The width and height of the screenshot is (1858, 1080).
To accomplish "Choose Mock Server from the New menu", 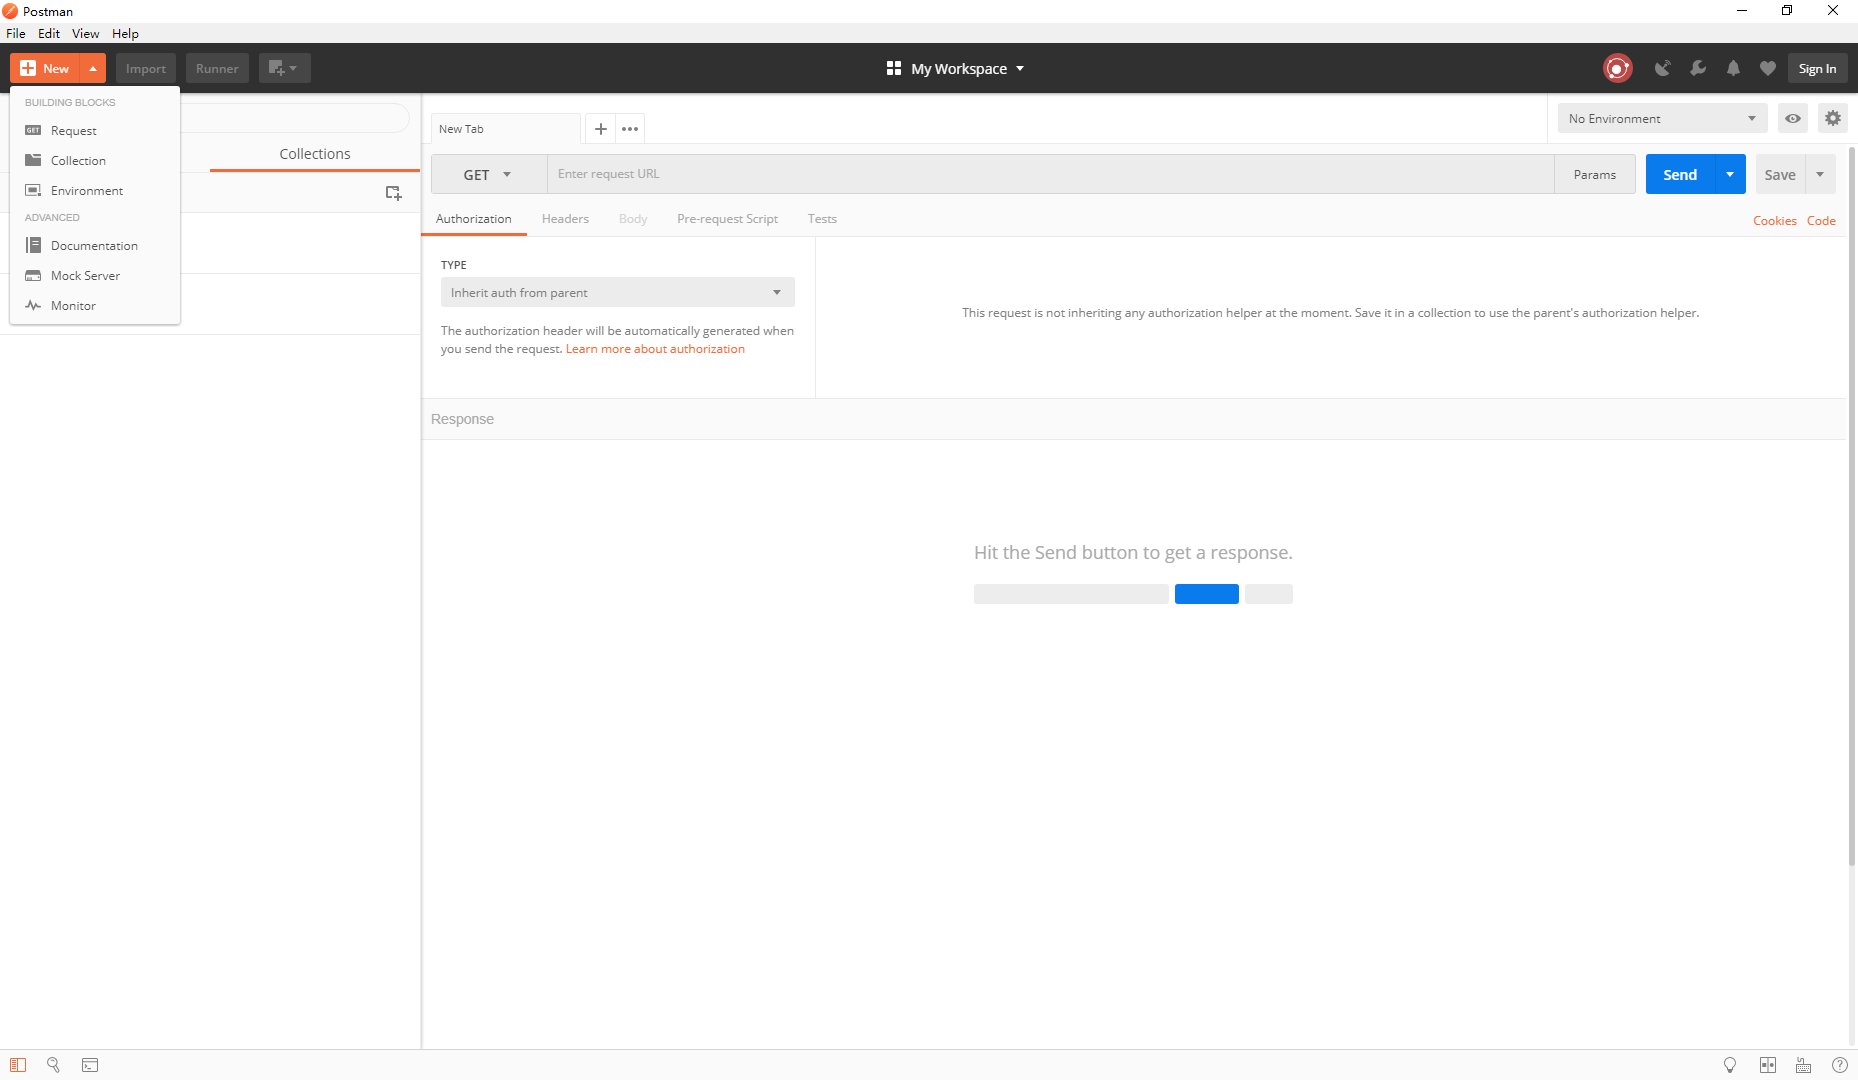I will pos(95,276).
